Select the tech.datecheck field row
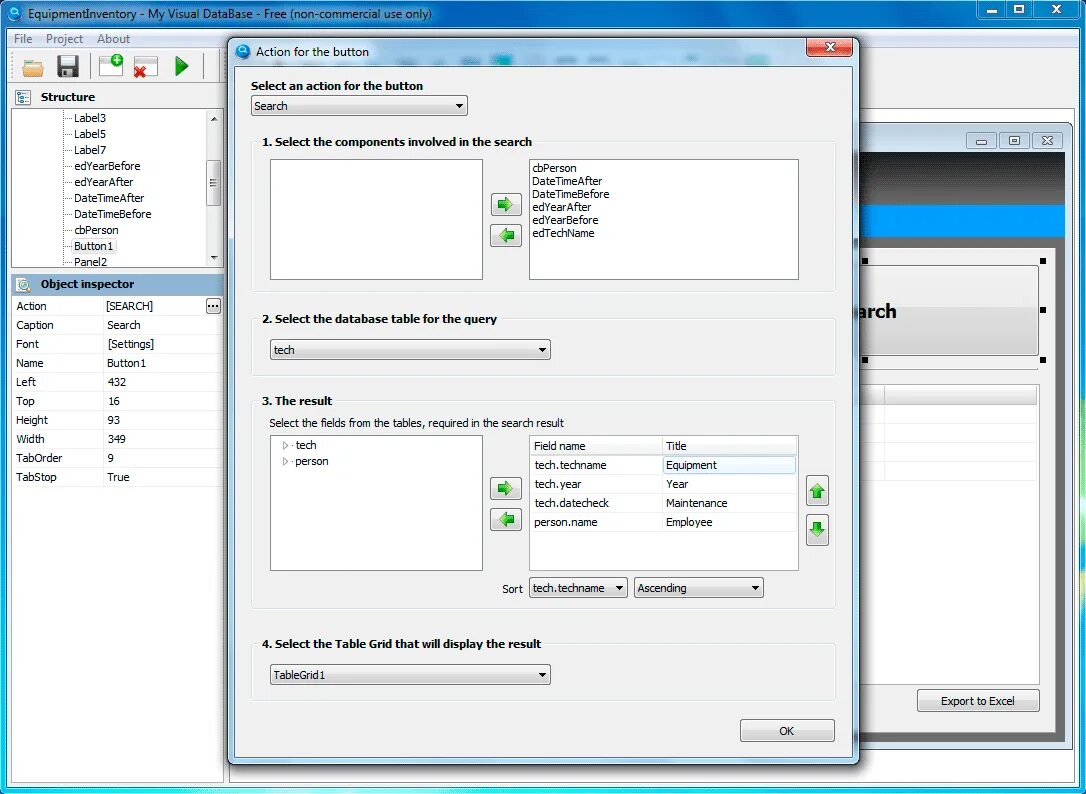1086x794 pixels. 664,503
